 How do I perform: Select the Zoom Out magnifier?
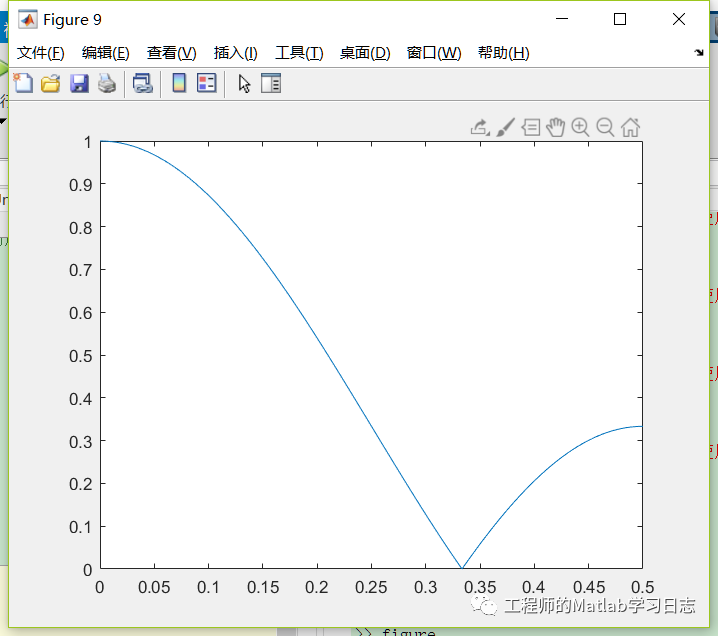click(x=605, y=127)
